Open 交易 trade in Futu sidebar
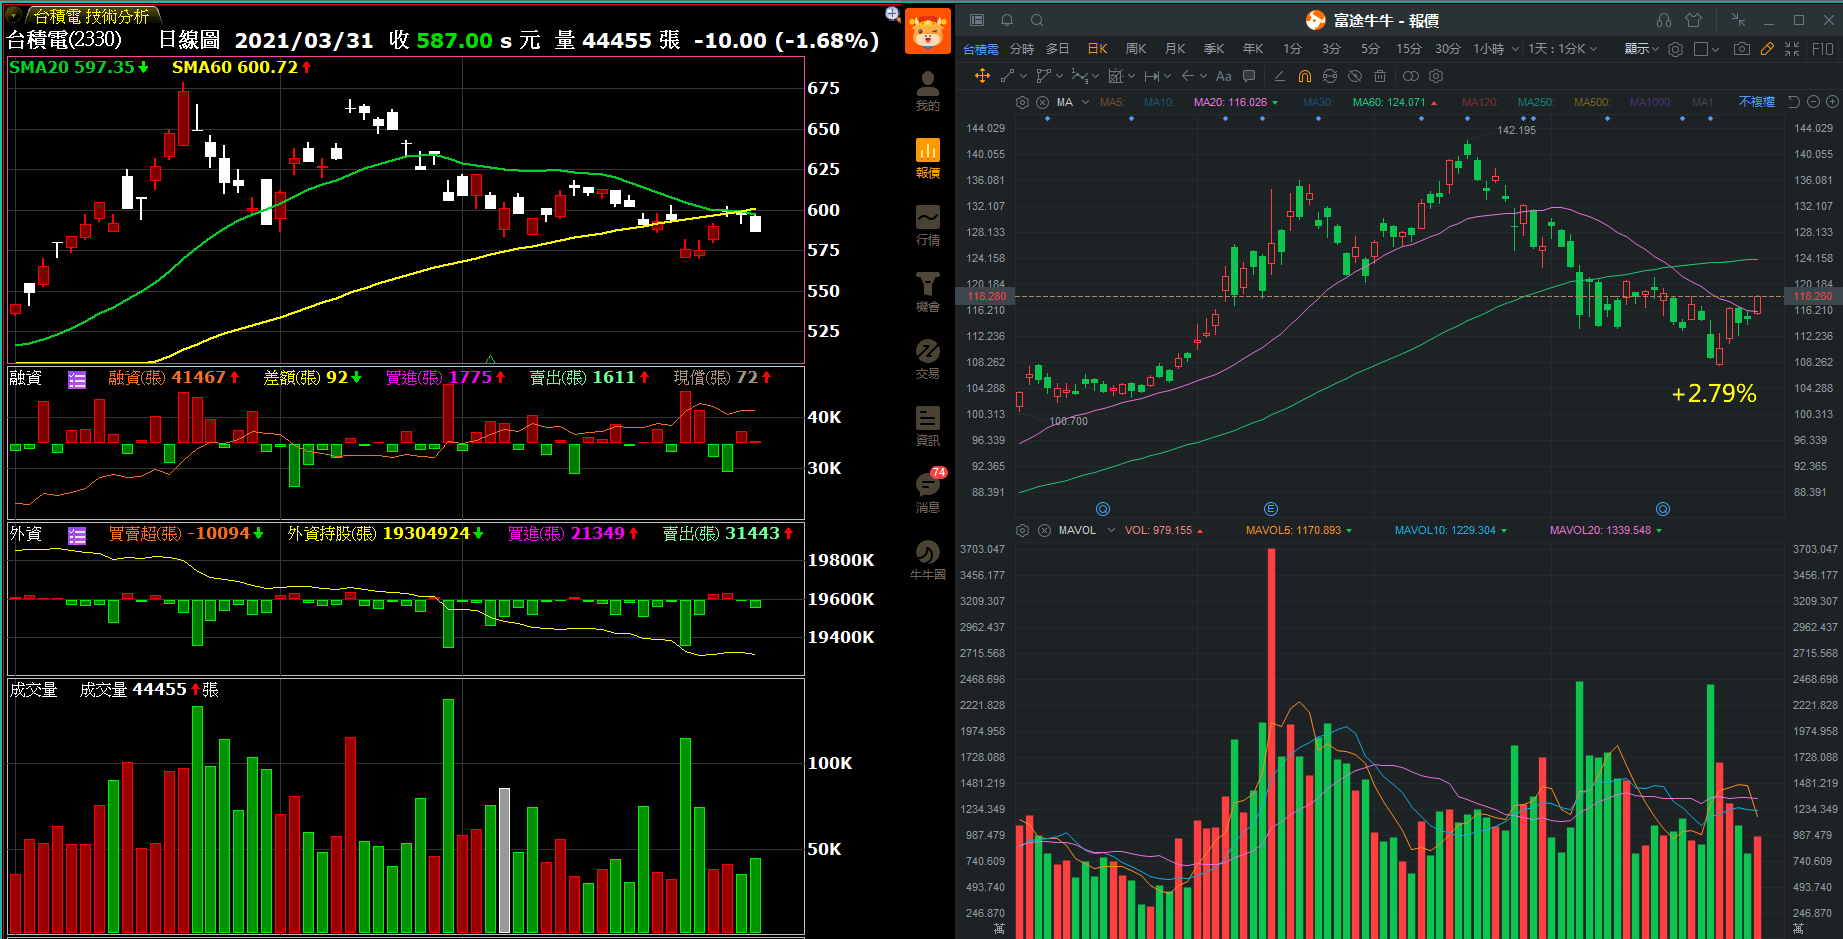The image size is (1843, 939). tap(928, 359)
